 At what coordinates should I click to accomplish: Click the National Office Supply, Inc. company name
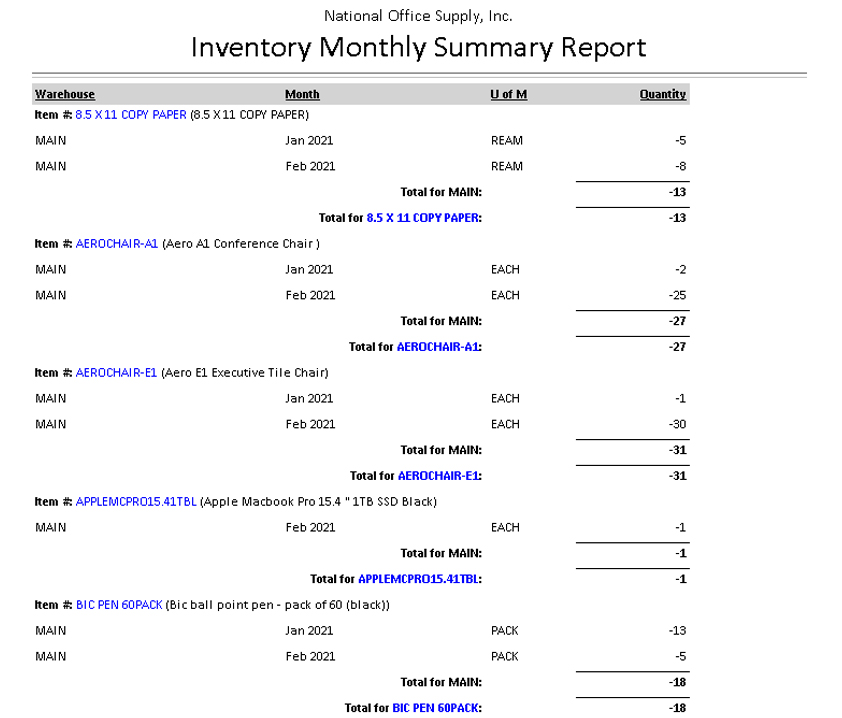[x=418, y=16]
